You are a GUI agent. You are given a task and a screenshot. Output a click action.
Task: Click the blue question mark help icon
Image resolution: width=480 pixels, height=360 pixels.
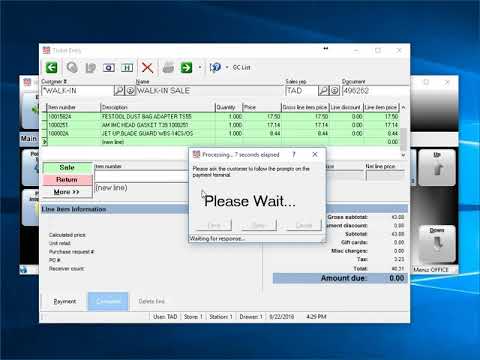coord(215,68)
